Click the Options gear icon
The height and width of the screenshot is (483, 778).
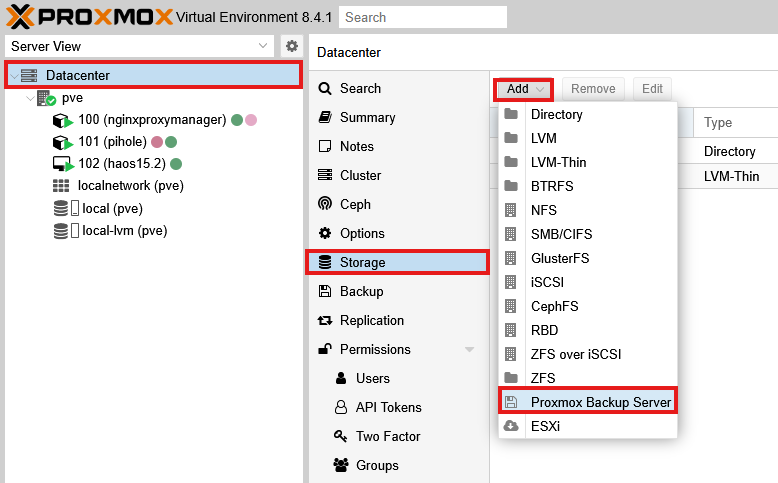tap(325, 233)
